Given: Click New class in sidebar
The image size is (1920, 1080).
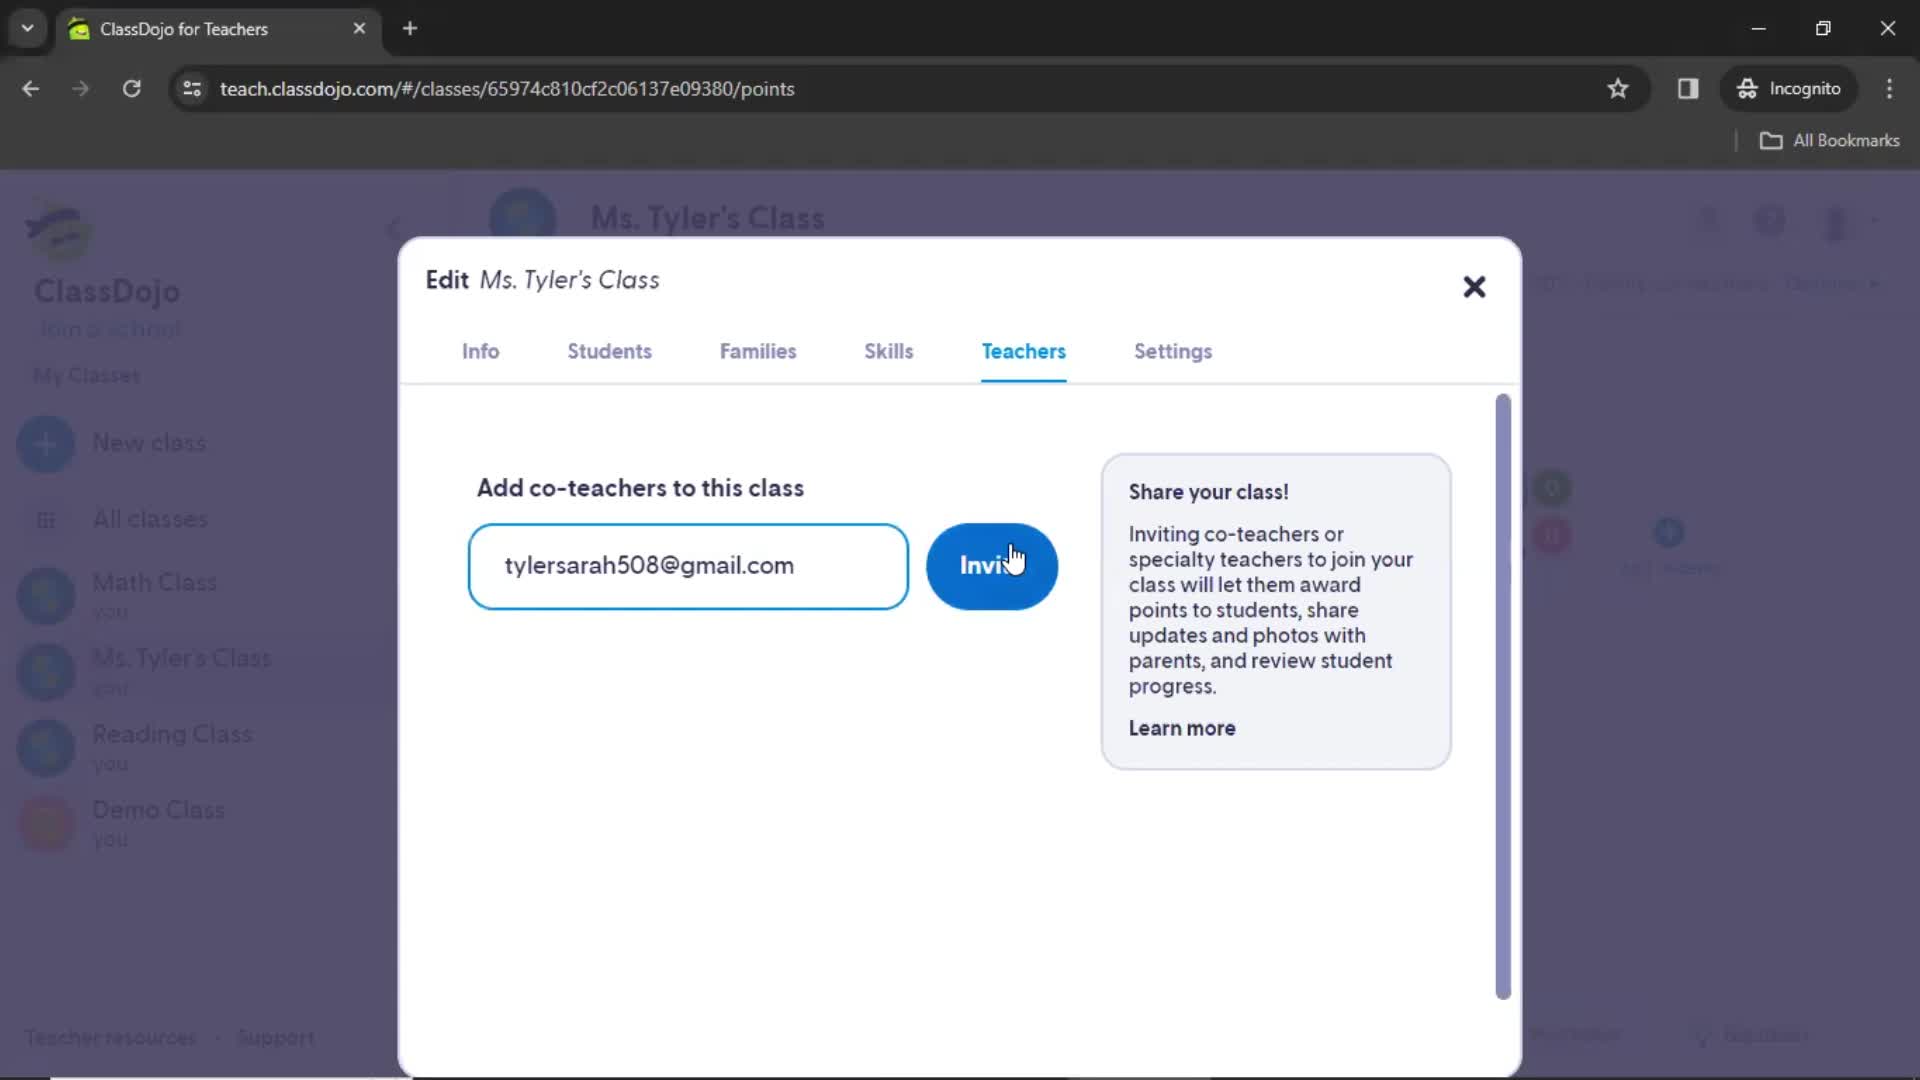Looking at the screenshot, I should coord(149,443).
